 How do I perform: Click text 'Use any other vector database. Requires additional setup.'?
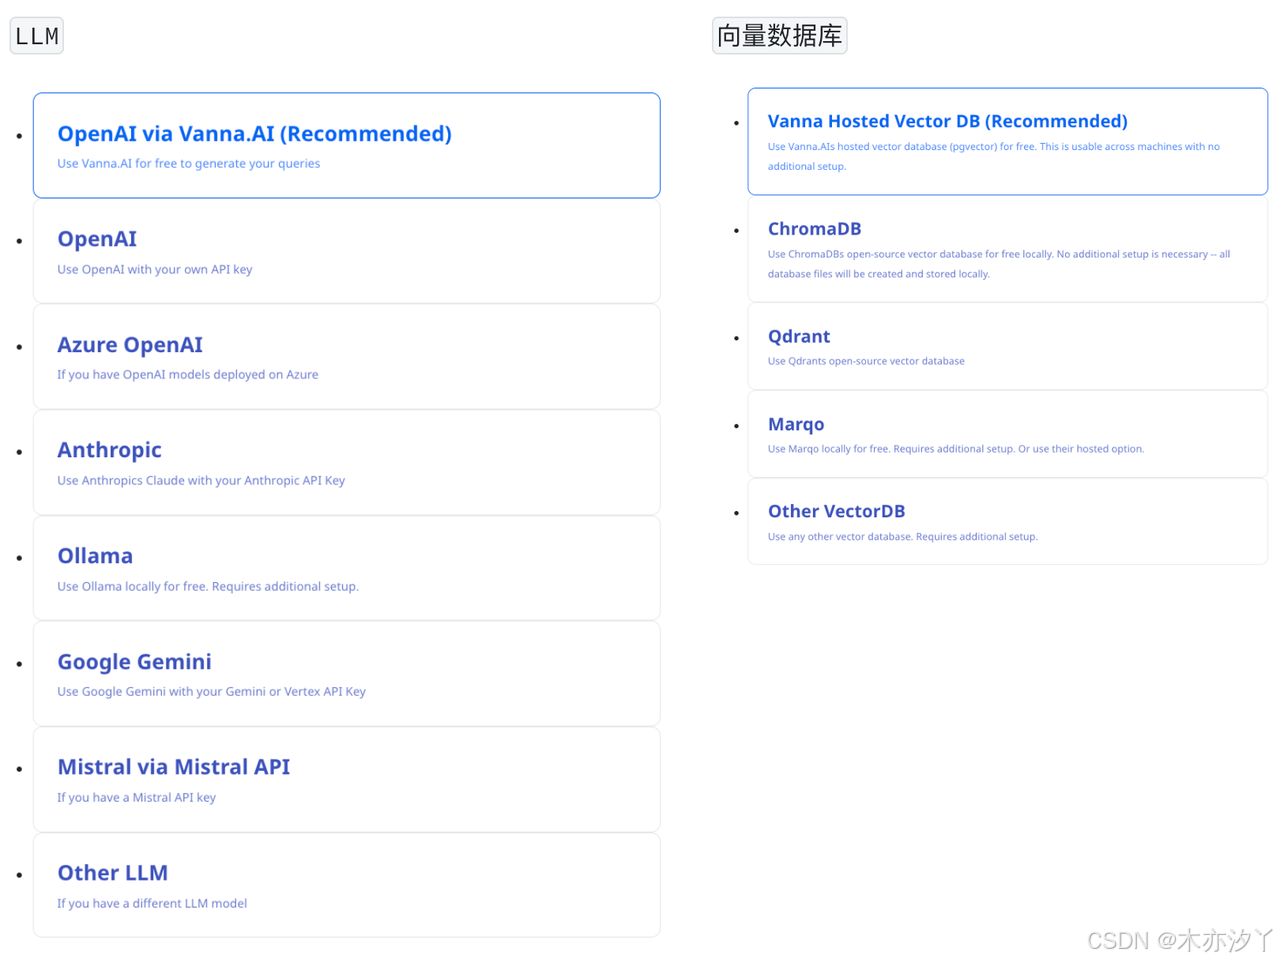tap(902, 537)
